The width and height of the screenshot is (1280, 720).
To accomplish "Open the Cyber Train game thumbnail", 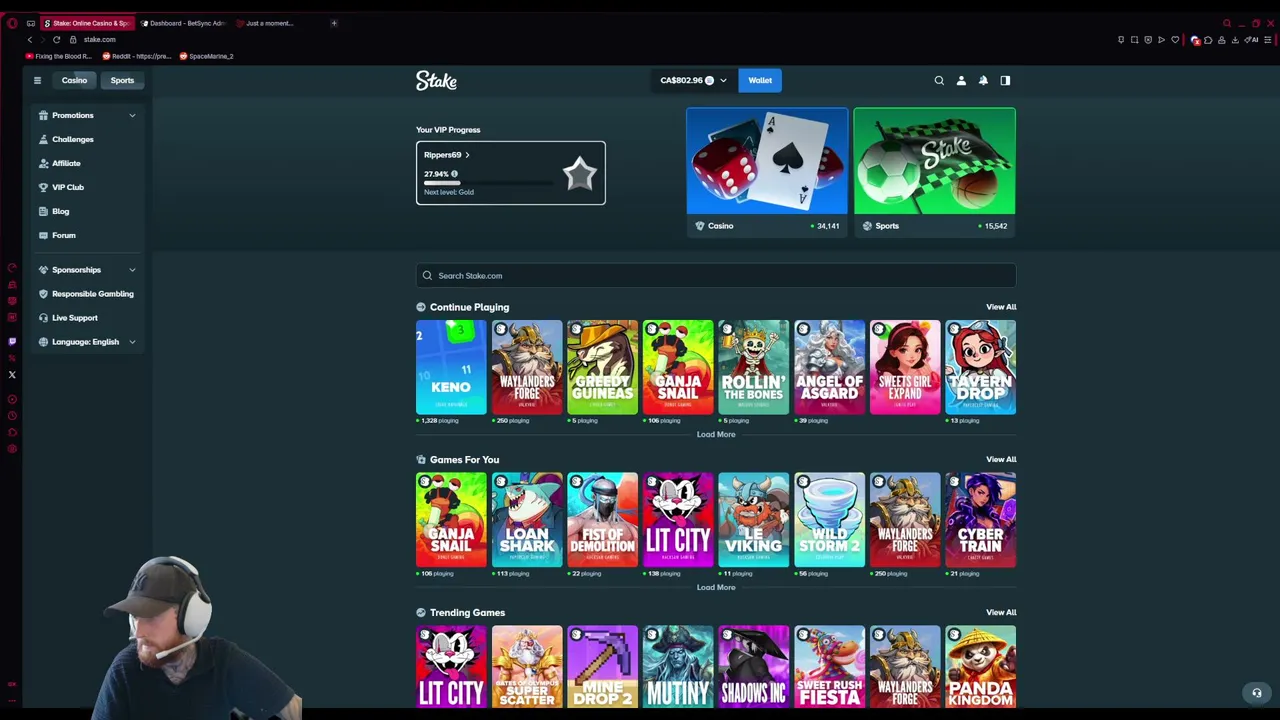I will 980,520.
